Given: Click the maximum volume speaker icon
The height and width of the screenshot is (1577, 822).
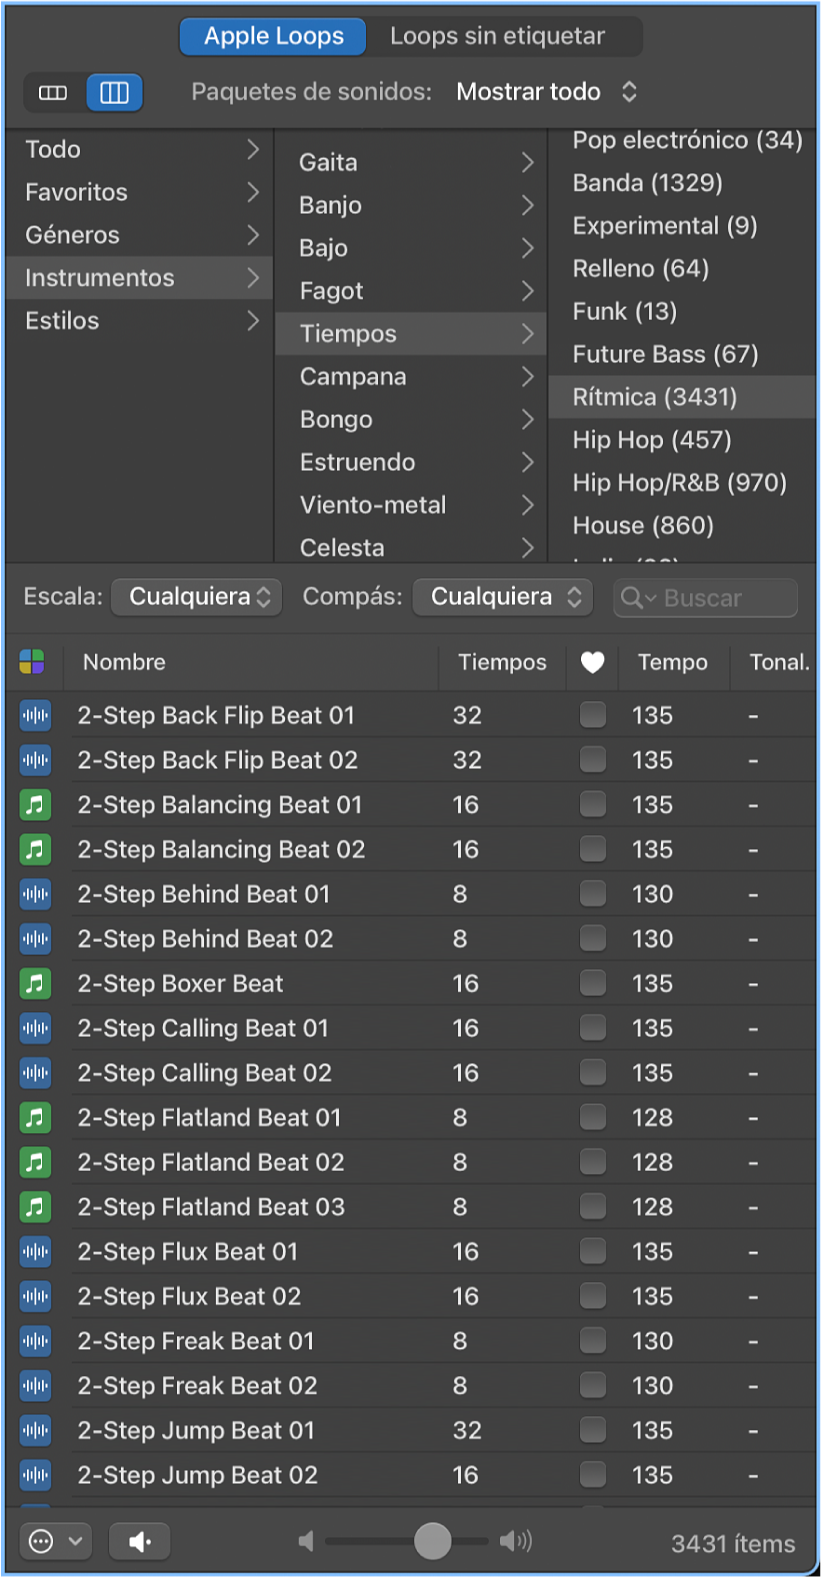Looking at the screenshot, I should pyautogui.click(x=516, y=1542).
